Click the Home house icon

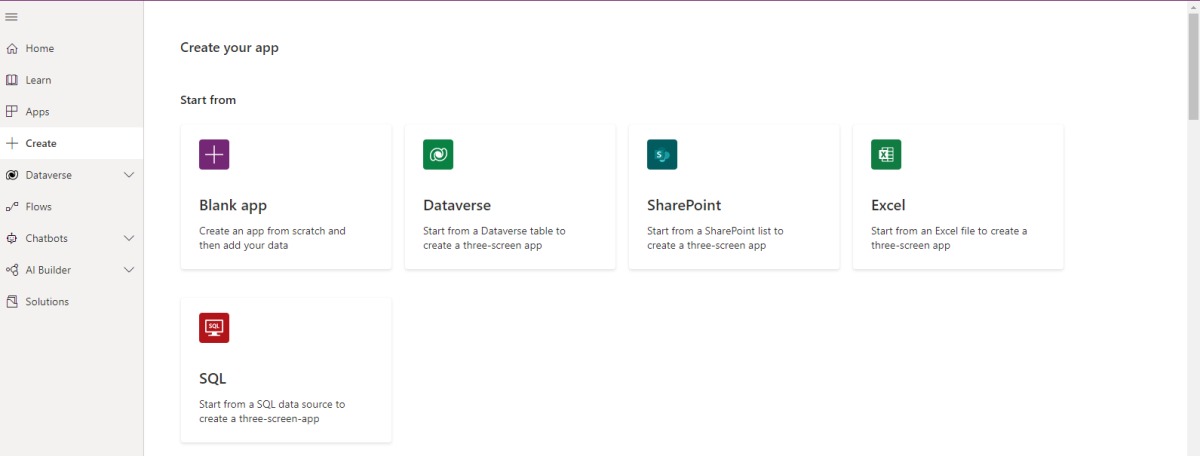point(12,48)
